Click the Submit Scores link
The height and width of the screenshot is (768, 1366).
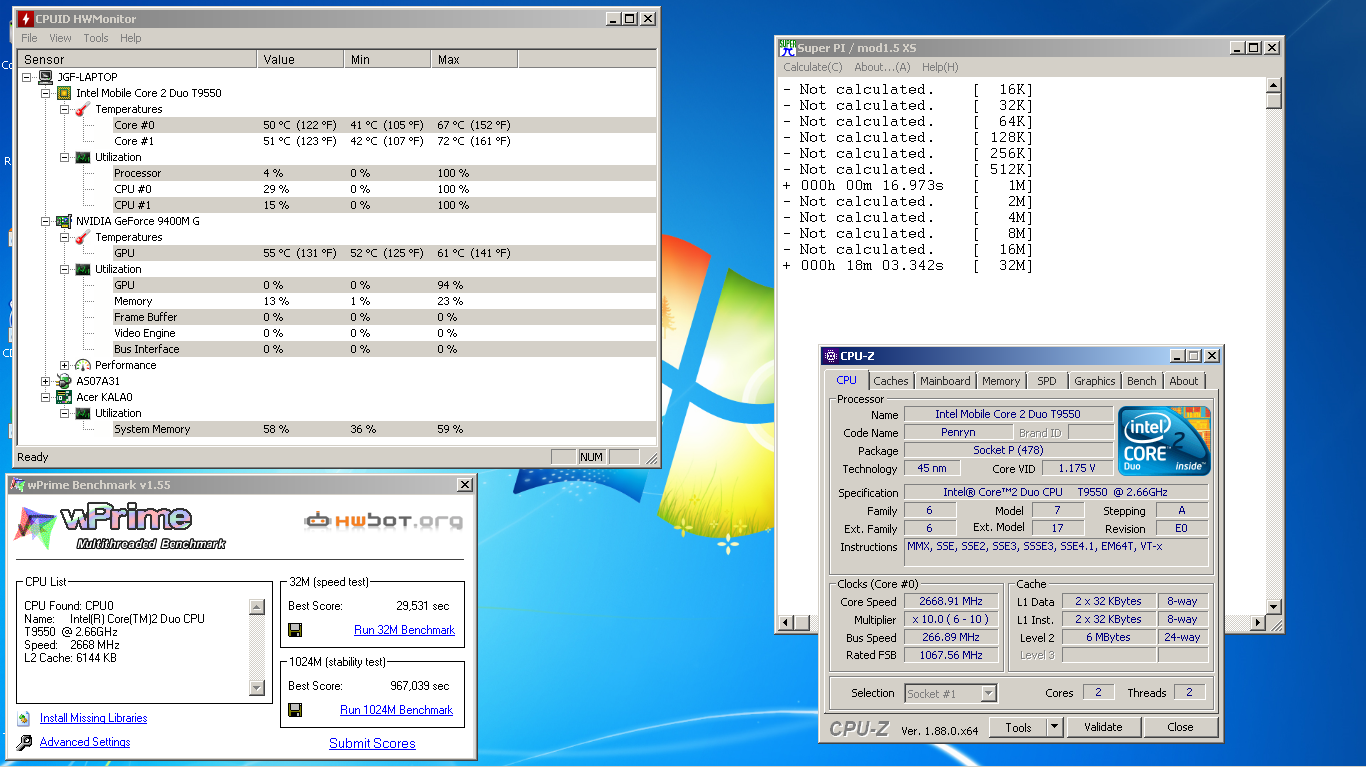pos(372,743)
